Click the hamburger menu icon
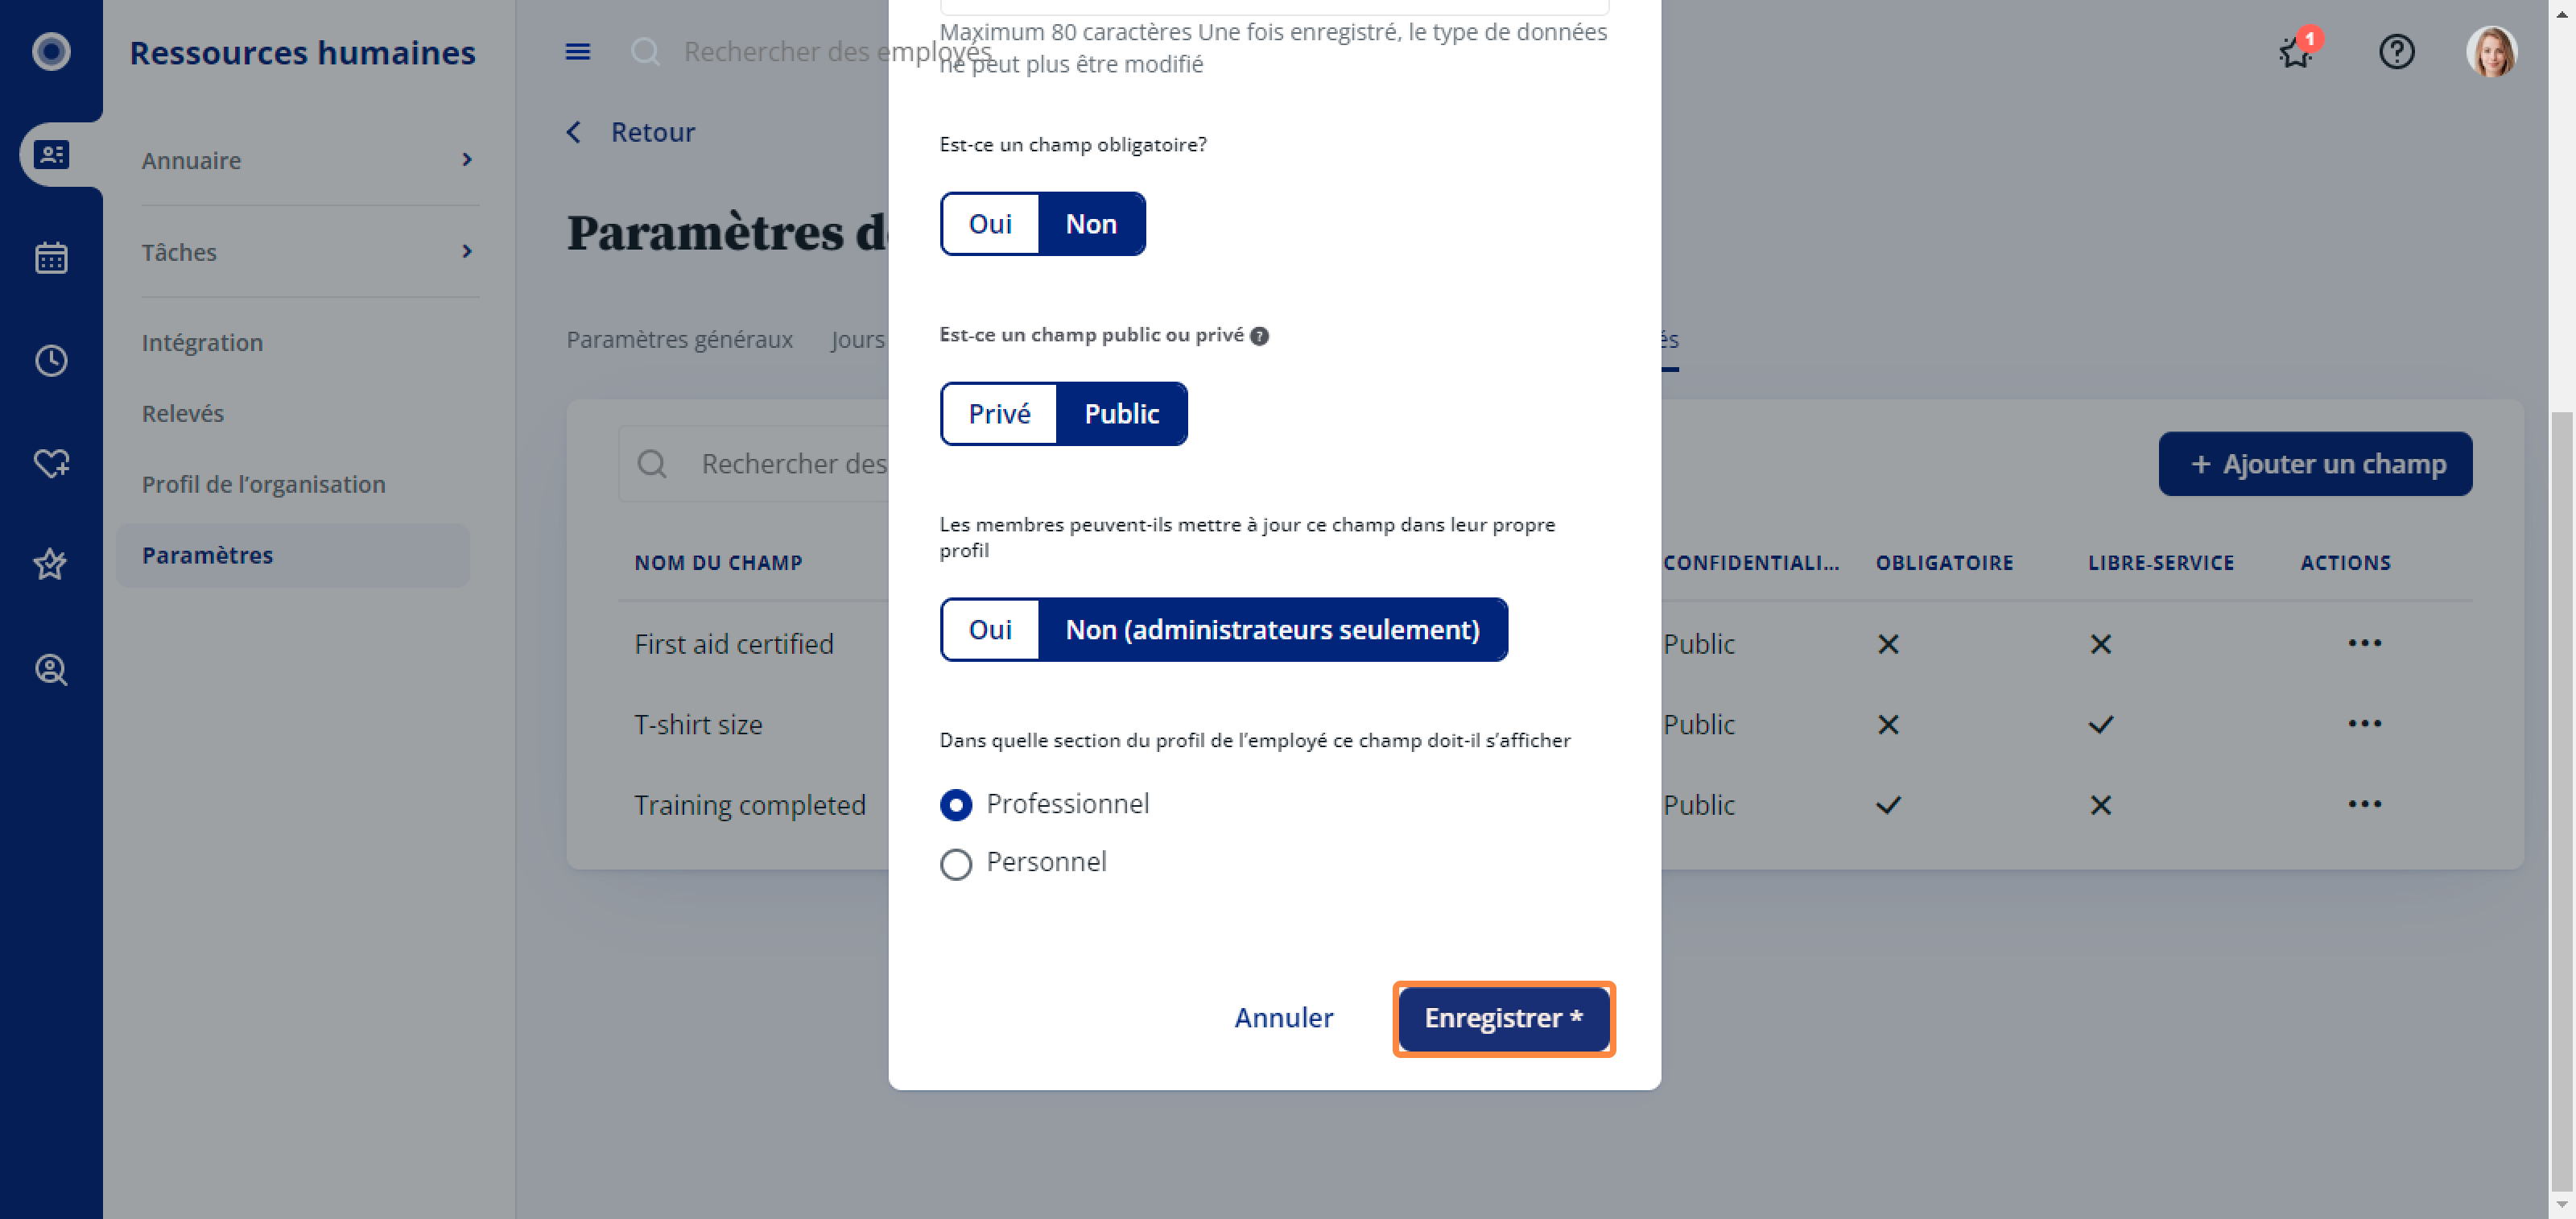 click(x=577, y=52)
